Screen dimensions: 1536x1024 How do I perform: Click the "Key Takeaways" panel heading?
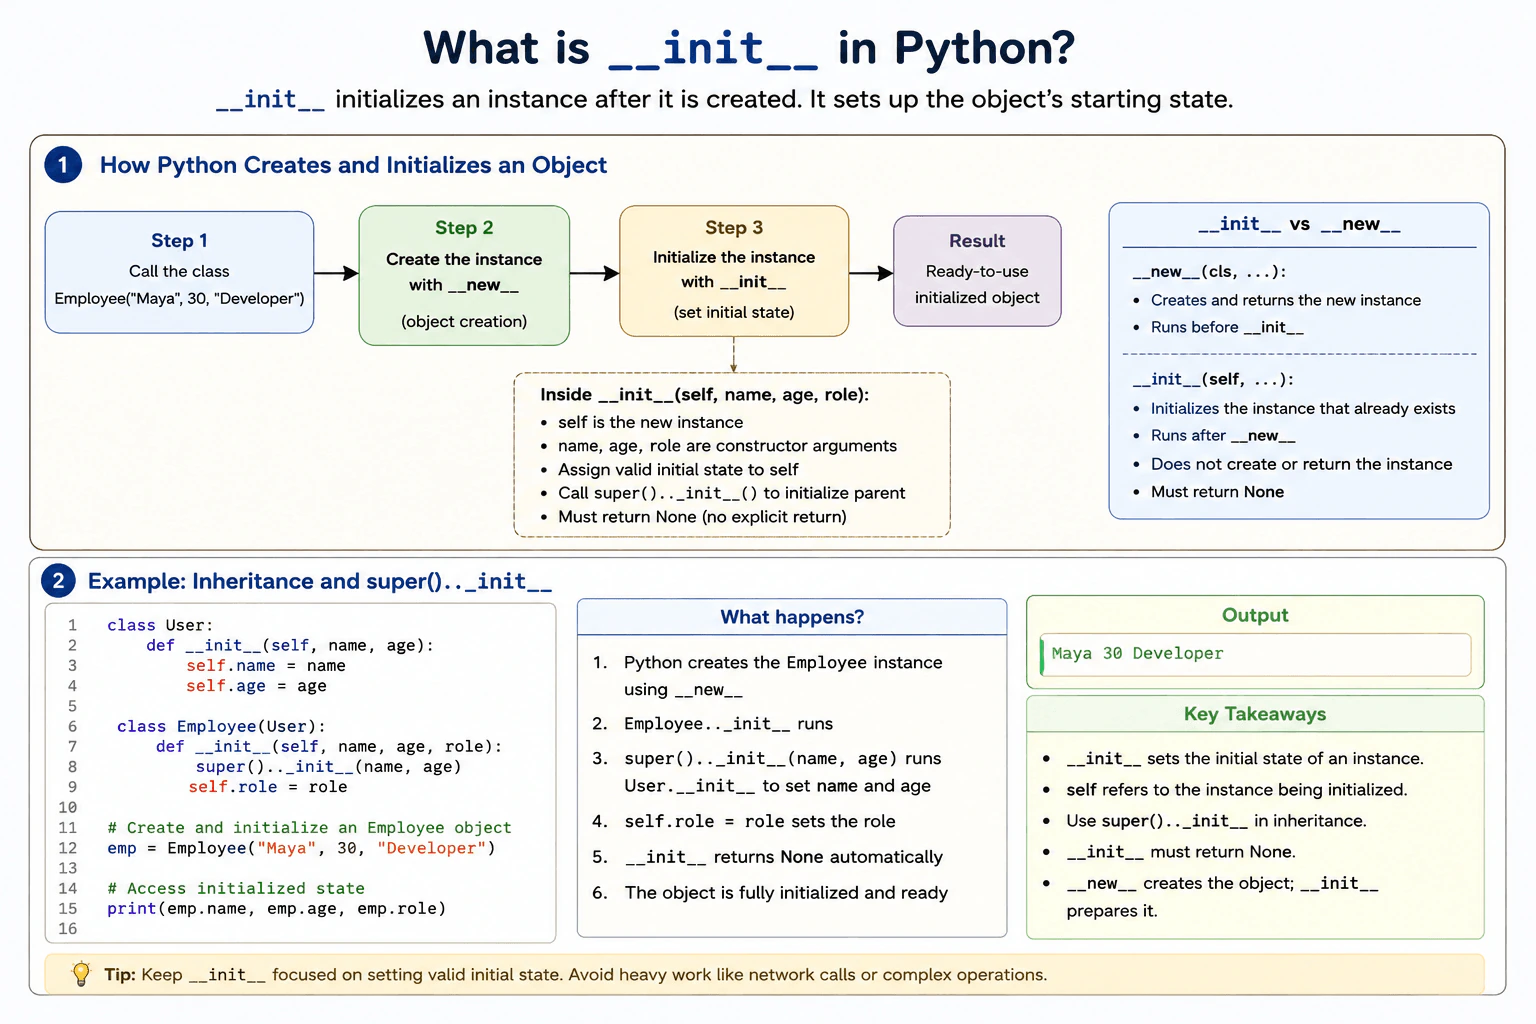click(1255, 714)
